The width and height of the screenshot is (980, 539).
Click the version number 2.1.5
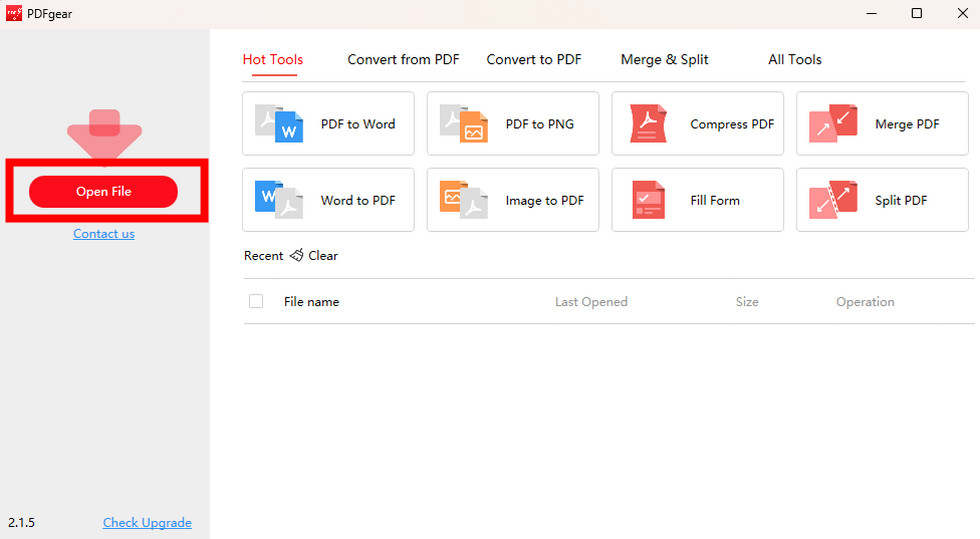point(21,523)
